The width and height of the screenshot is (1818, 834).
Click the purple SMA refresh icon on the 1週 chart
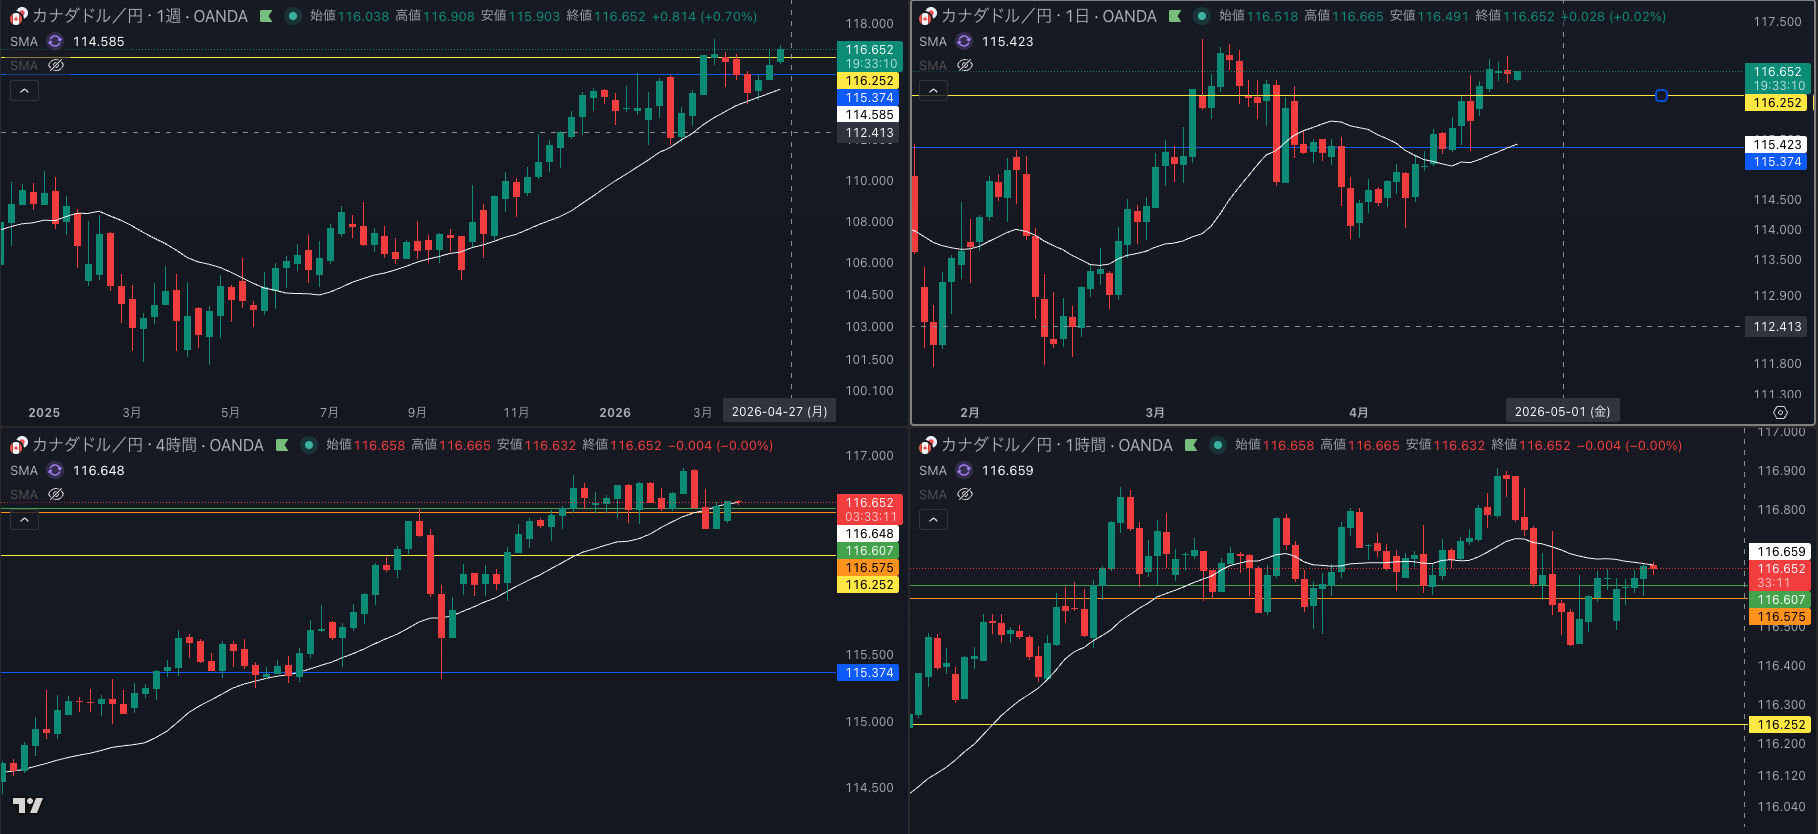(55, 41)
